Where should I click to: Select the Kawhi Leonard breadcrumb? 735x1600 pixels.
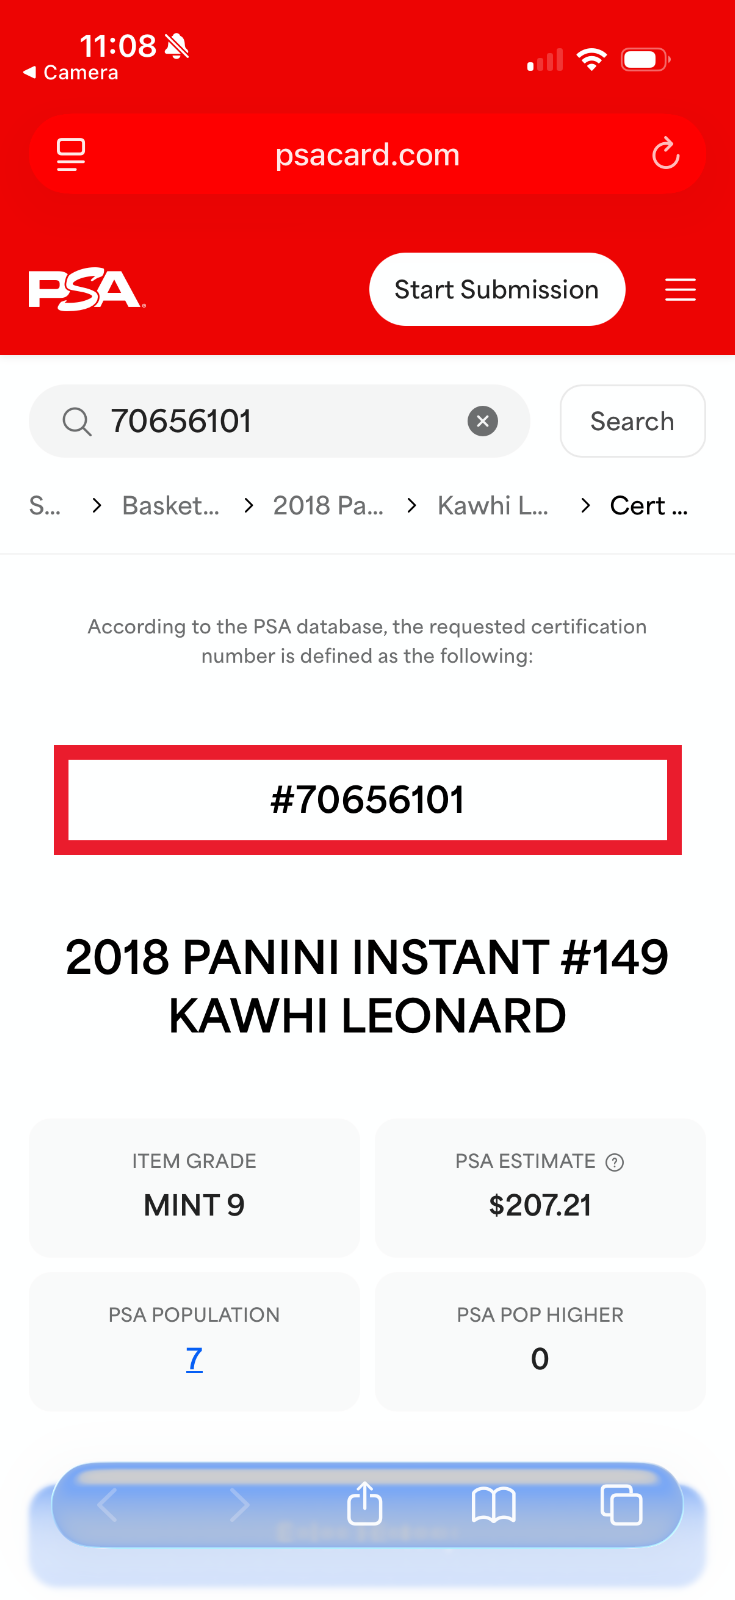point(492,506)
